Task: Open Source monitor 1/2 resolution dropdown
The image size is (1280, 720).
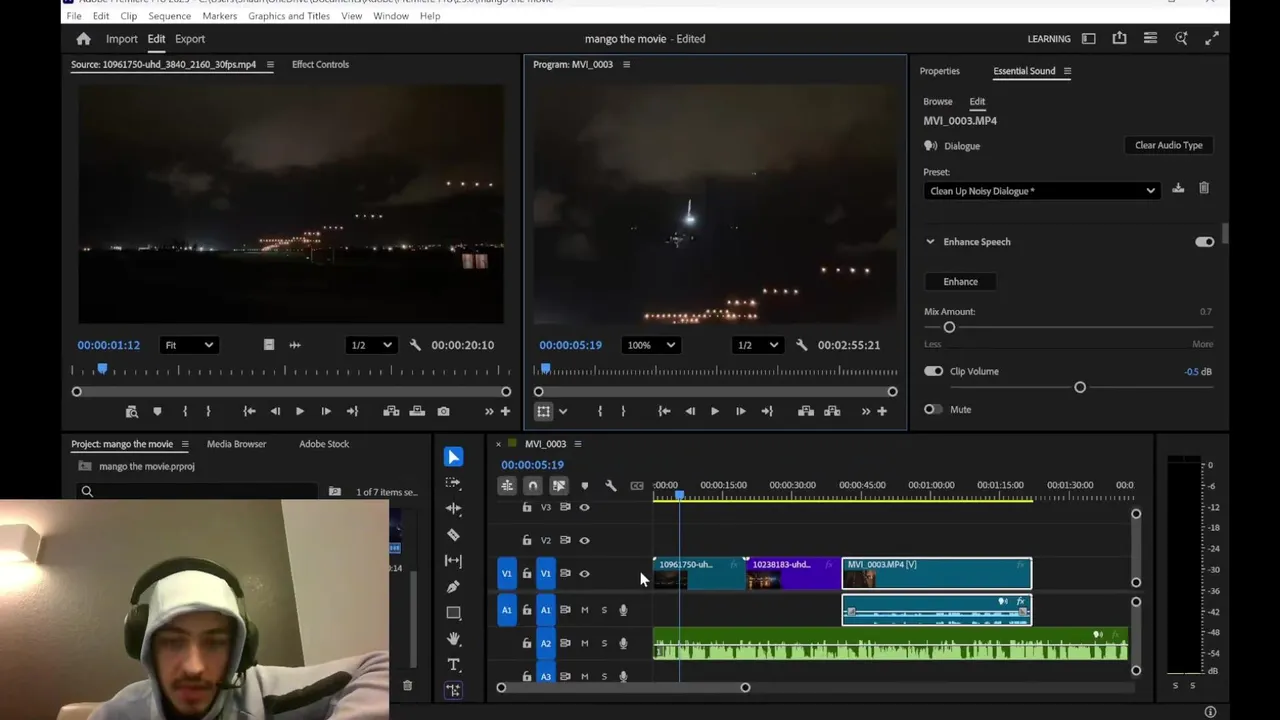Action: tap(371, 345)
